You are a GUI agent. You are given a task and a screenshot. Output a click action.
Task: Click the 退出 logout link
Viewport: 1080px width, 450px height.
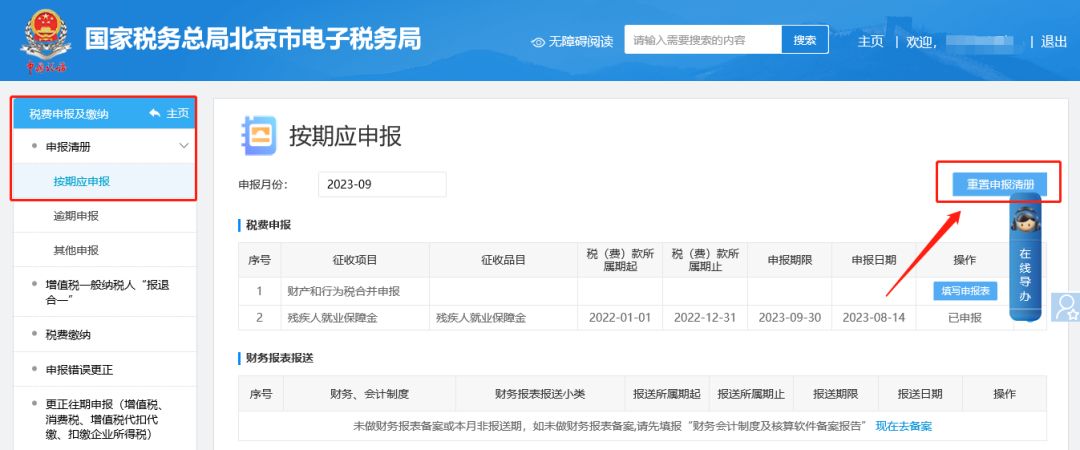click(1054, 41)
